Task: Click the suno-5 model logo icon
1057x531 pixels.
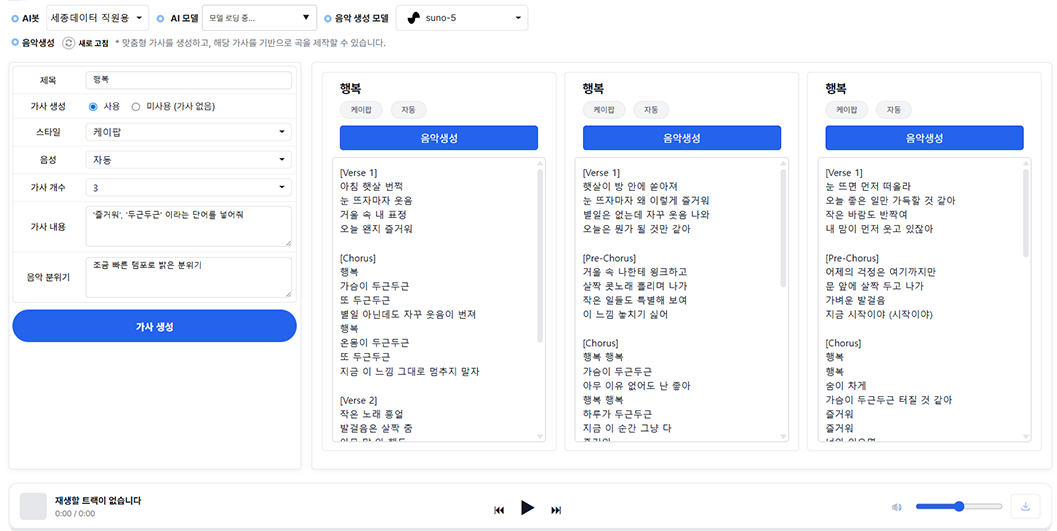Action: (x=414, y=18)
